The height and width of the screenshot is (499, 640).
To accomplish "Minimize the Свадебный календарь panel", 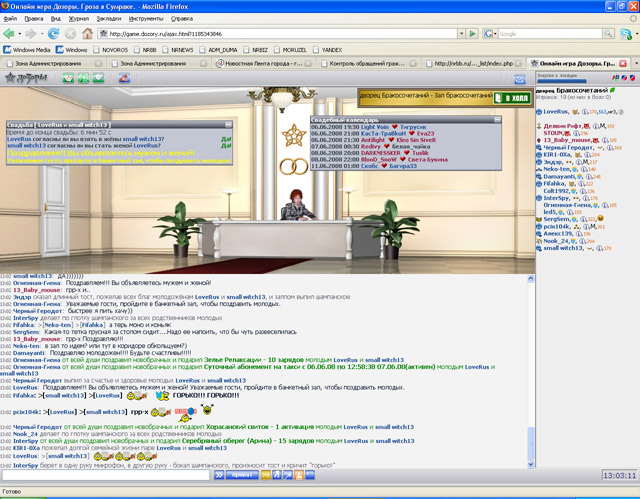I will (497, 120).
